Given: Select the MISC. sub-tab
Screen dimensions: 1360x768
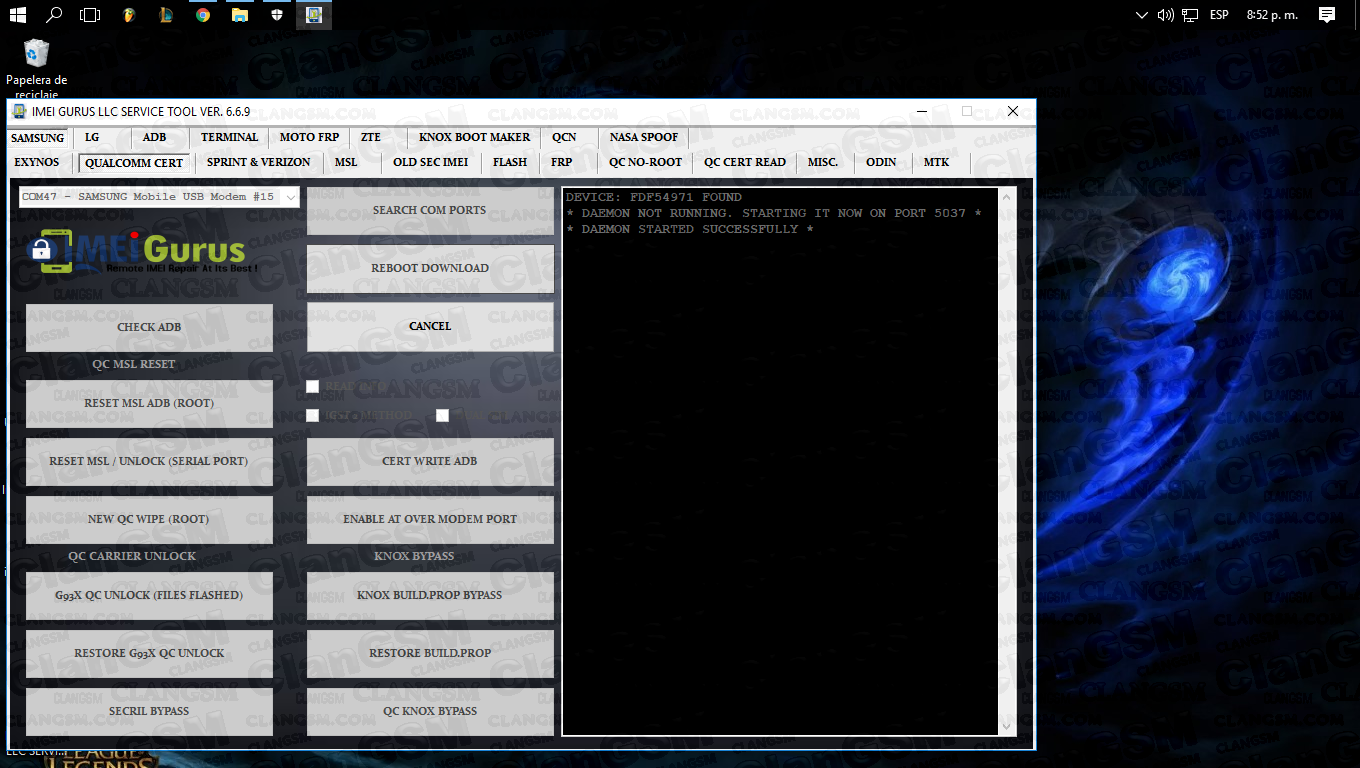Looking at the screenshot, I should click(823, 162).
